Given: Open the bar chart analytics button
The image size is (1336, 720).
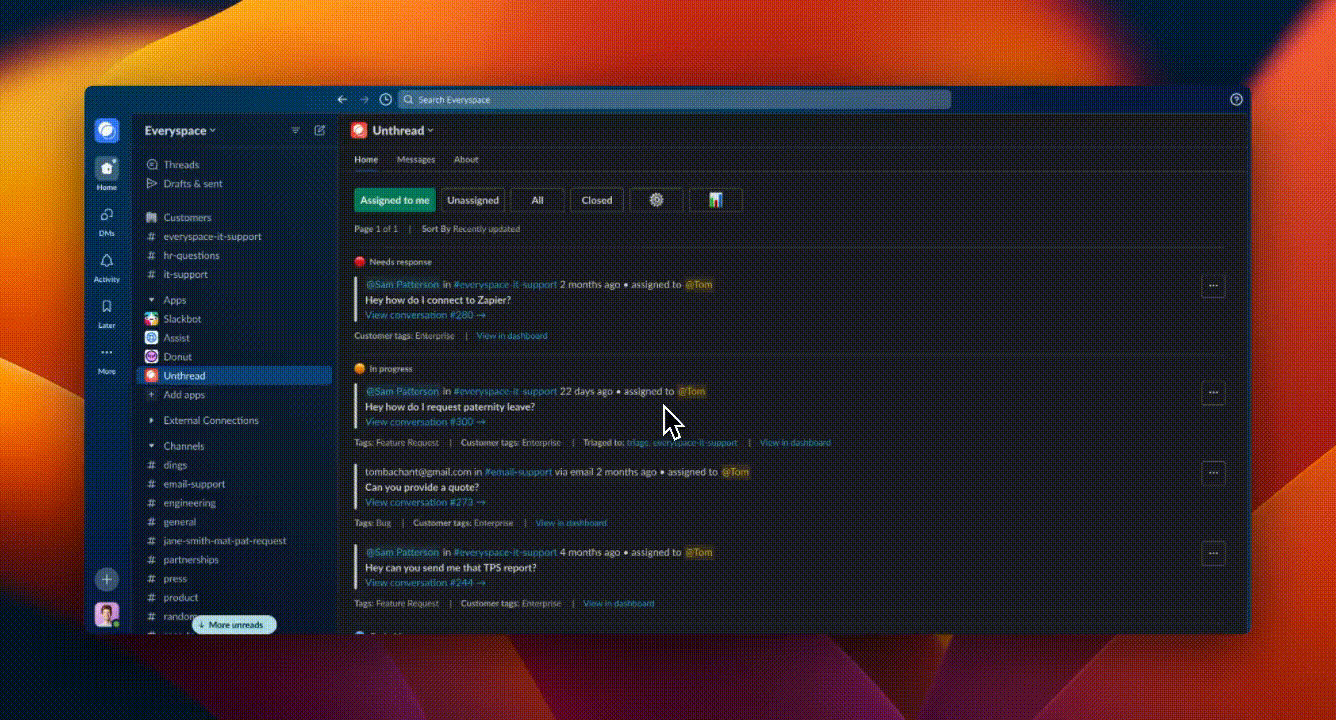Looking at the screenshot, I should [x=716, y=200].
